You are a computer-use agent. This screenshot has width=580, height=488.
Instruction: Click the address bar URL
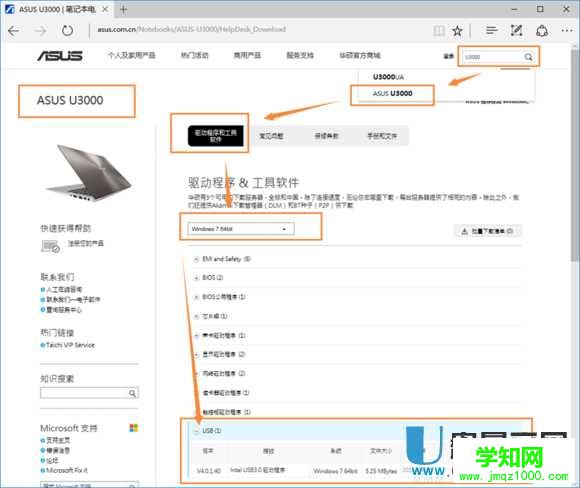(x=191, y=30)
